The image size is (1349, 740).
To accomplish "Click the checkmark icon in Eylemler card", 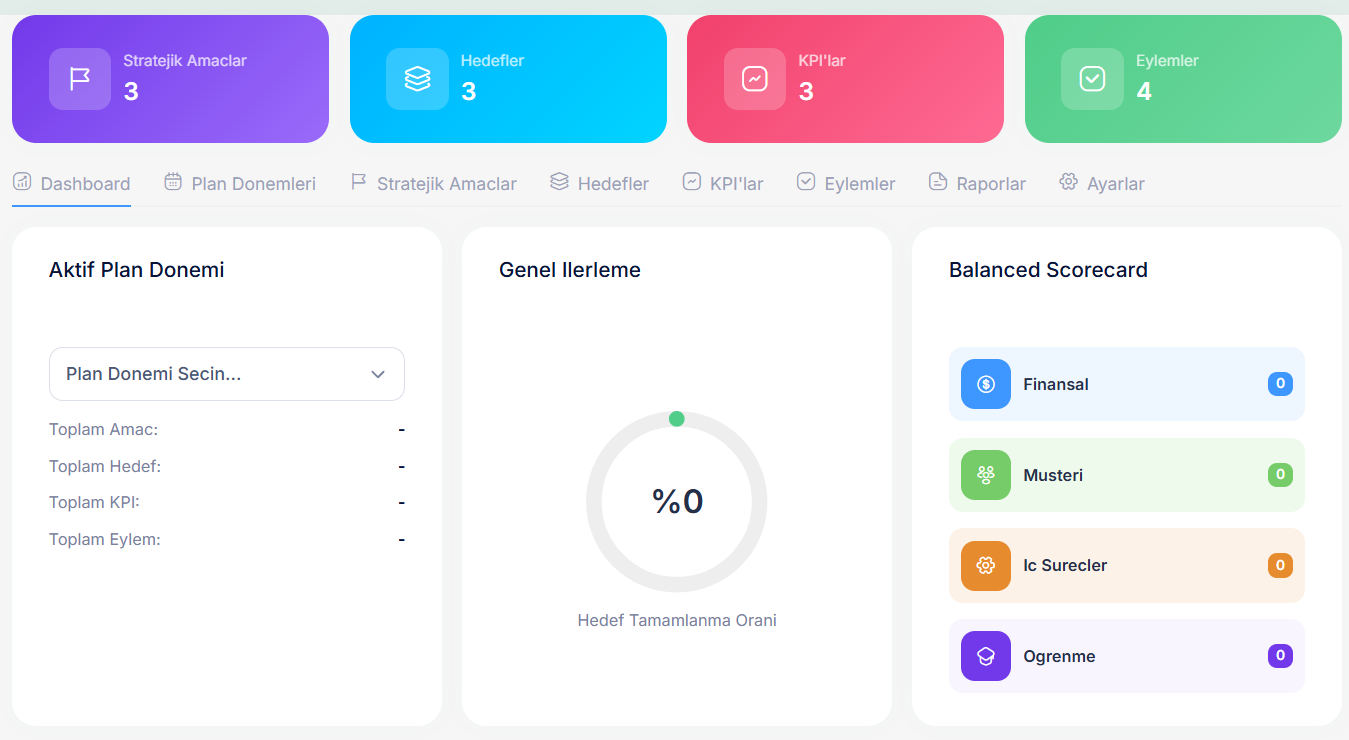I will click(1092, 79).
